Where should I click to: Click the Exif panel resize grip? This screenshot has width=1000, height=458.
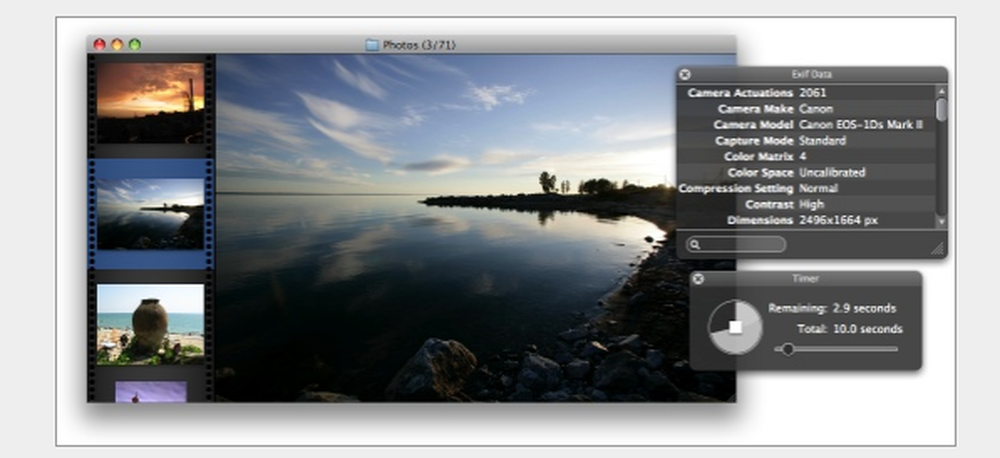point(938,249)
